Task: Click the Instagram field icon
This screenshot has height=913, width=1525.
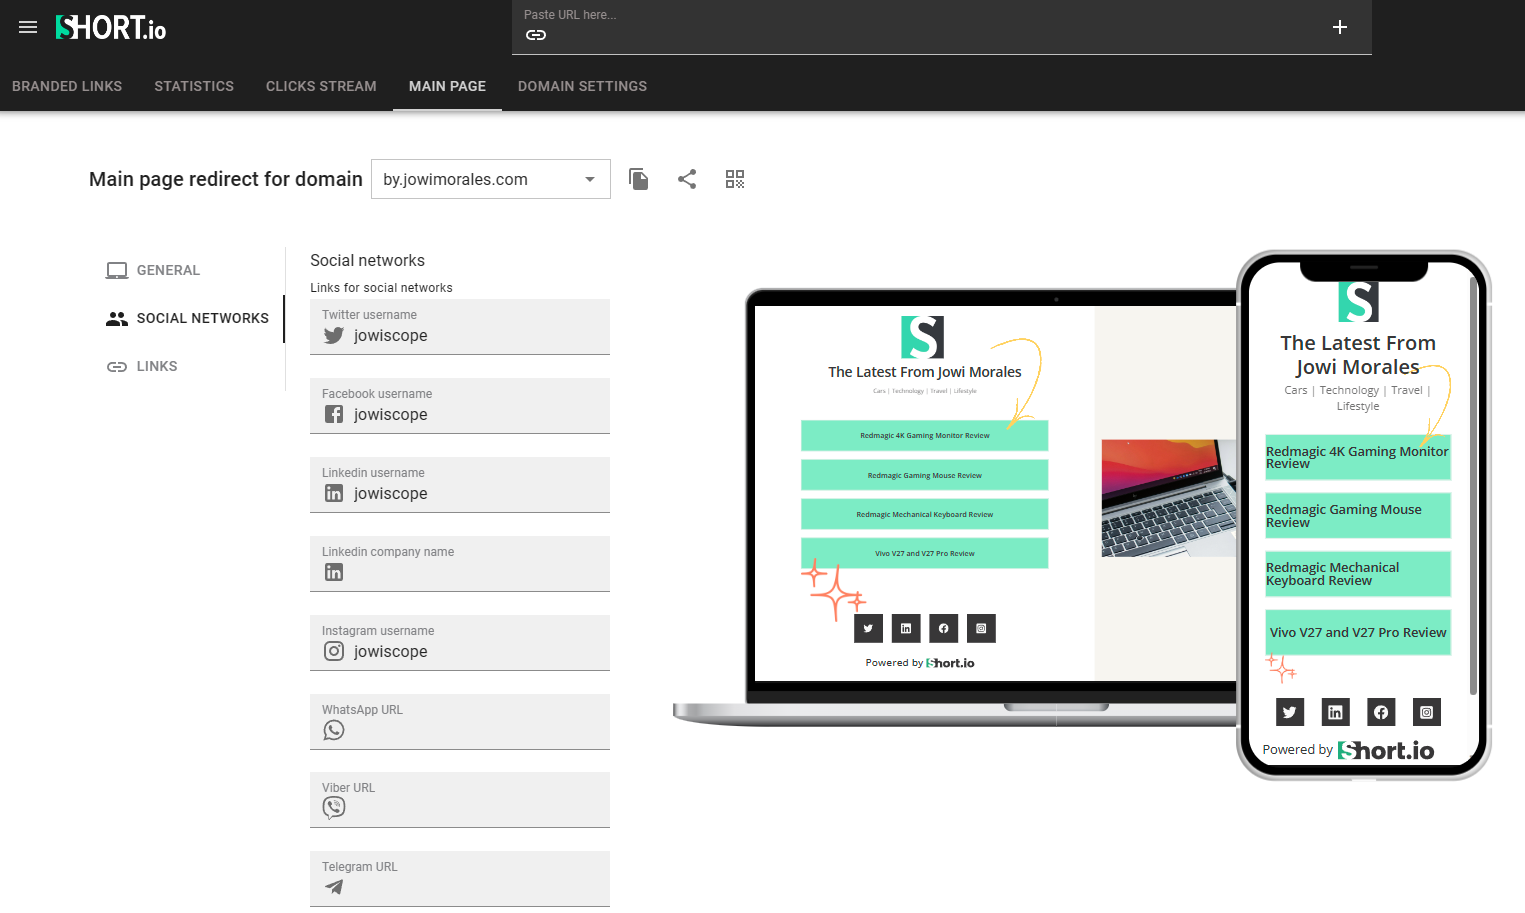Action: click(x=334, y=651)
